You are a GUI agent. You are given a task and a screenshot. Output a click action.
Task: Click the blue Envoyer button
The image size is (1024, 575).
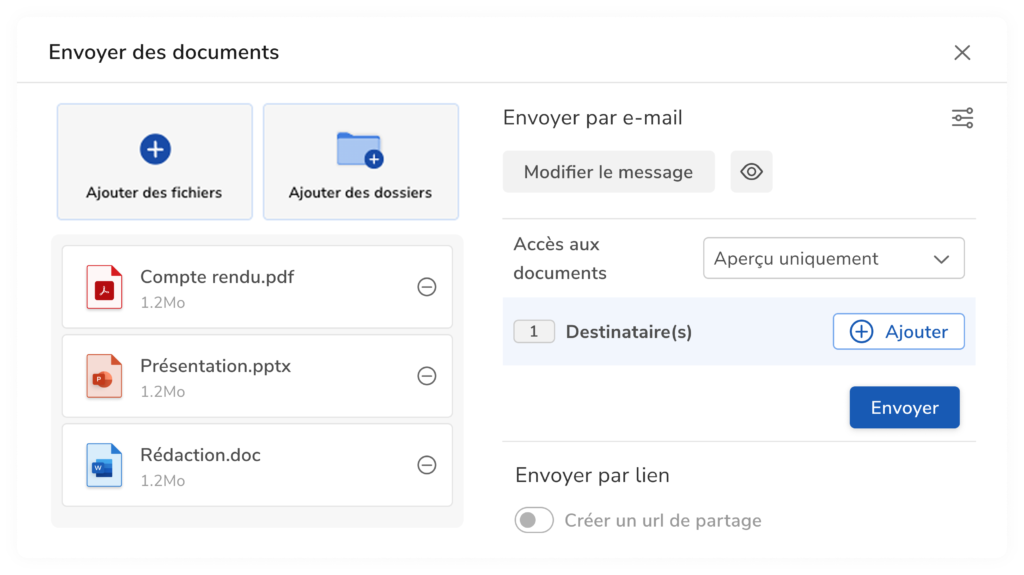[904, 407]
